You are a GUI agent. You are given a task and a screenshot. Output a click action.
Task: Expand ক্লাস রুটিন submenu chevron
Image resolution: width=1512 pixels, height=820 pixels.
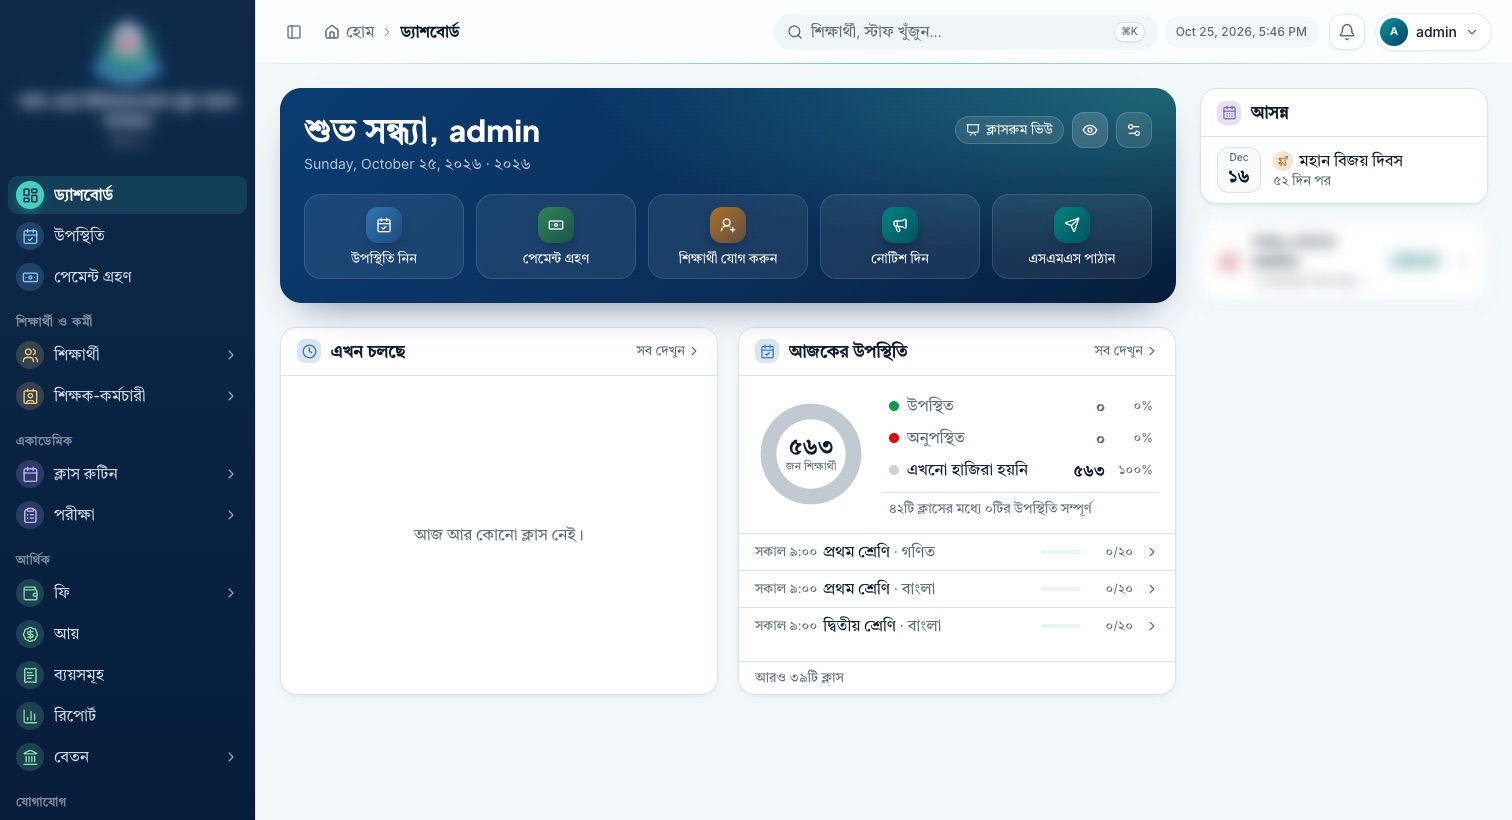[x=231, y=474]
